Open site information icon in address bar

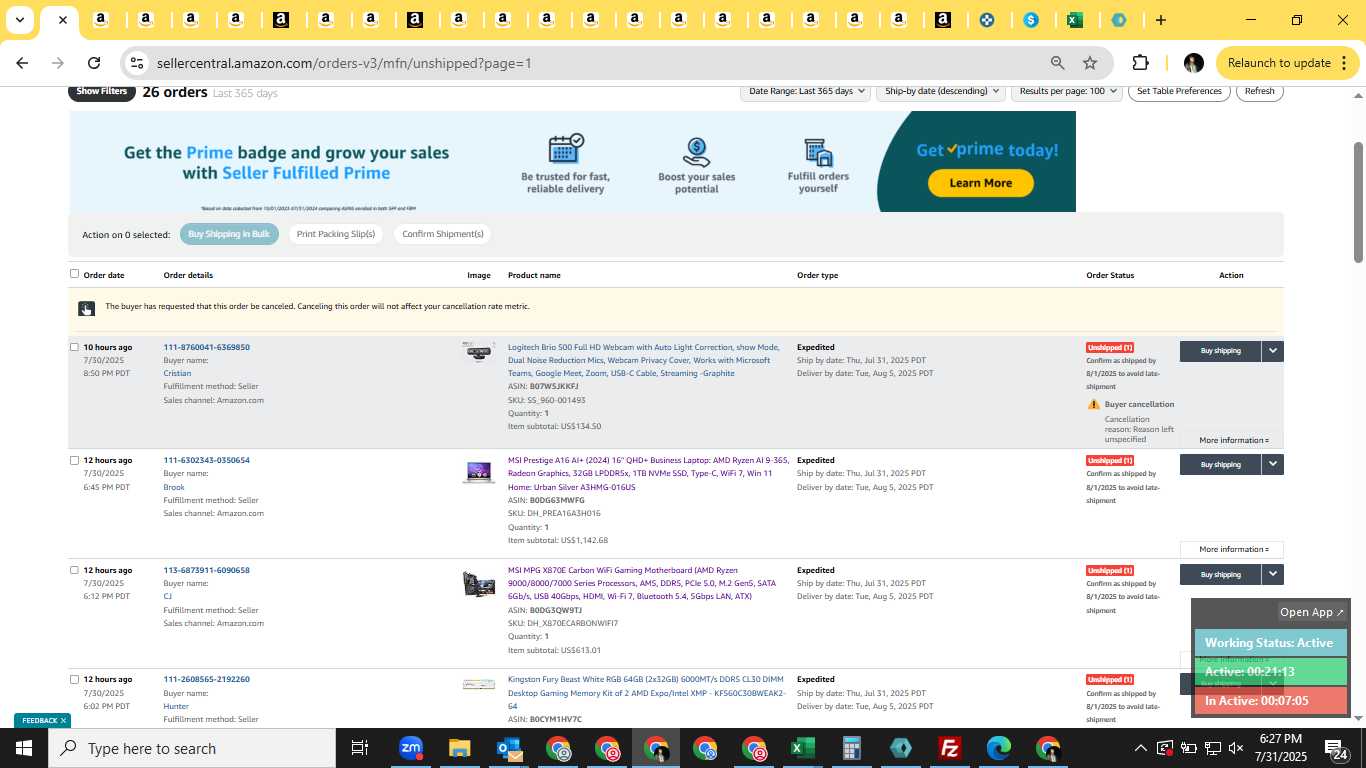click(x=137, y=63)
